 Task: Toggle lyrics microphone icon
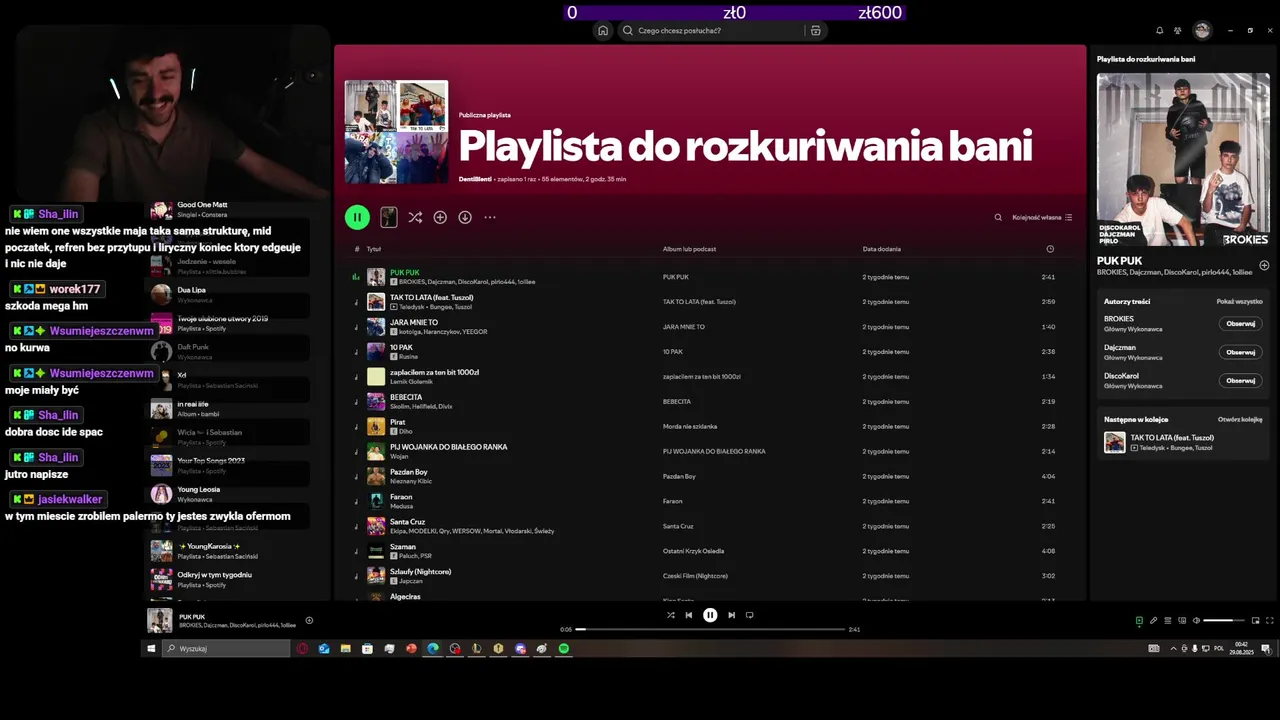click(x=1153, y=621)
